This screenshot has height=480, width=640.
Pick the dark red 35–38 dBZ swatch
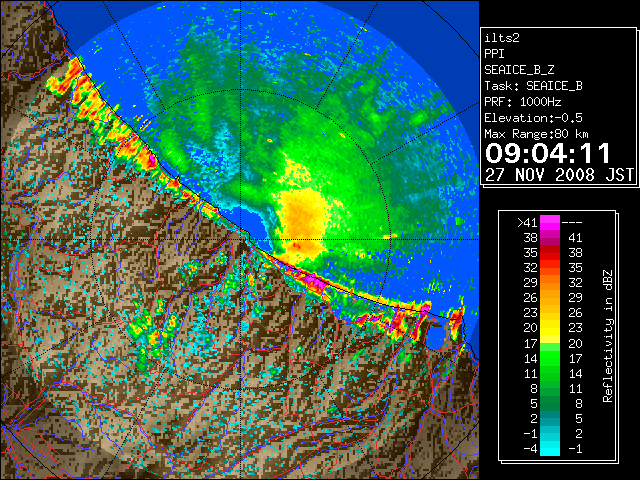click(550, 252)
